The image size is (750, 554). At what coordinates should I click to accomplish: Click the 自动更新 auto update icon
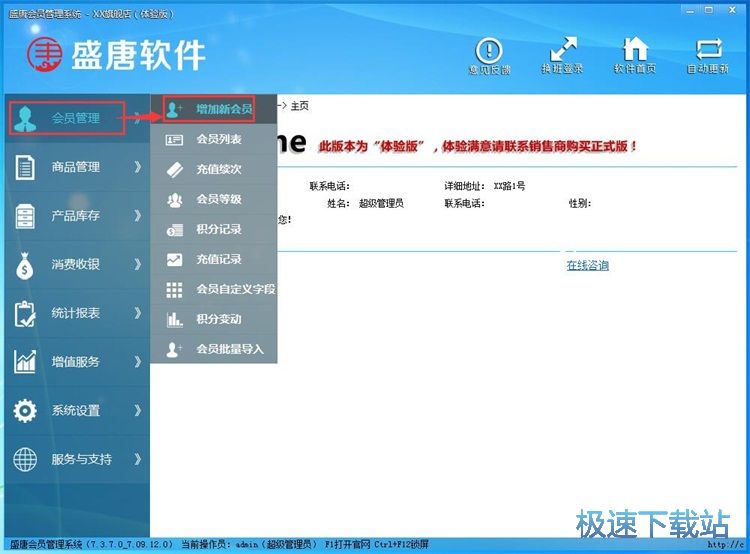708,49
